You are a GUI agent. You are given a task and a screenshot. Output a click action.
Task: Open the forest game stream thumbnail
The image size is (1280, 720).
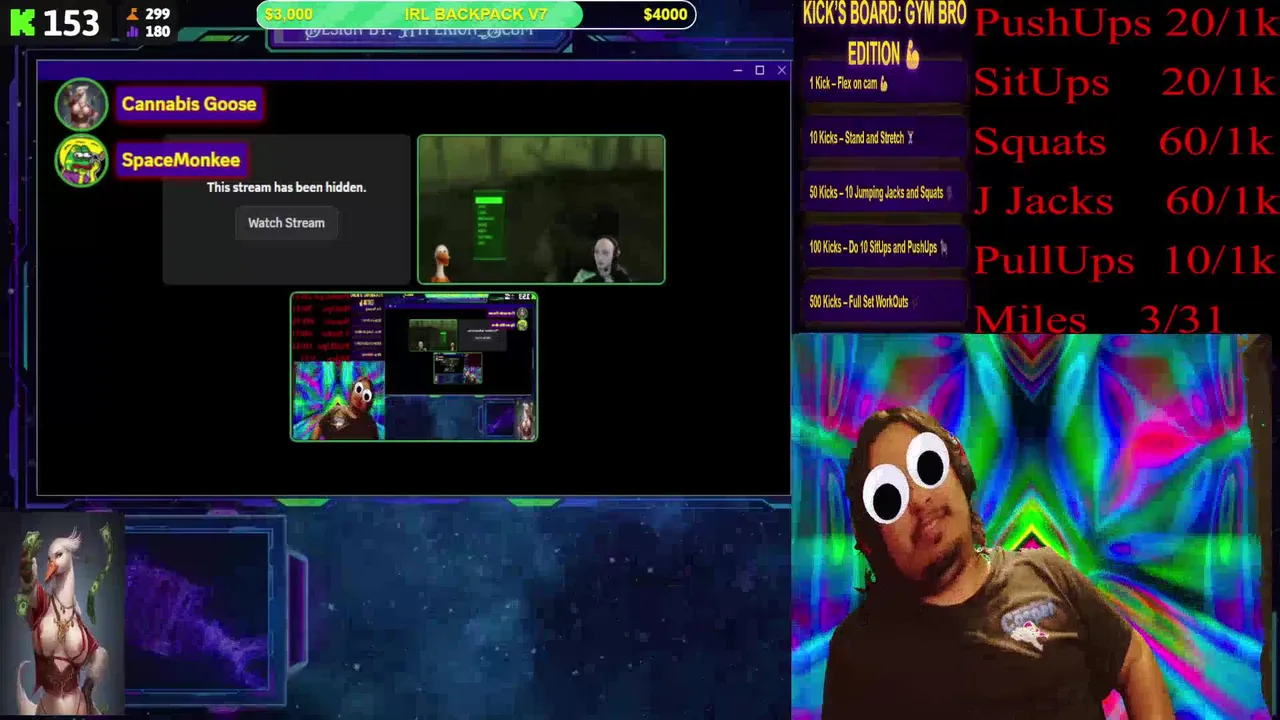click(x=541, y=210)
